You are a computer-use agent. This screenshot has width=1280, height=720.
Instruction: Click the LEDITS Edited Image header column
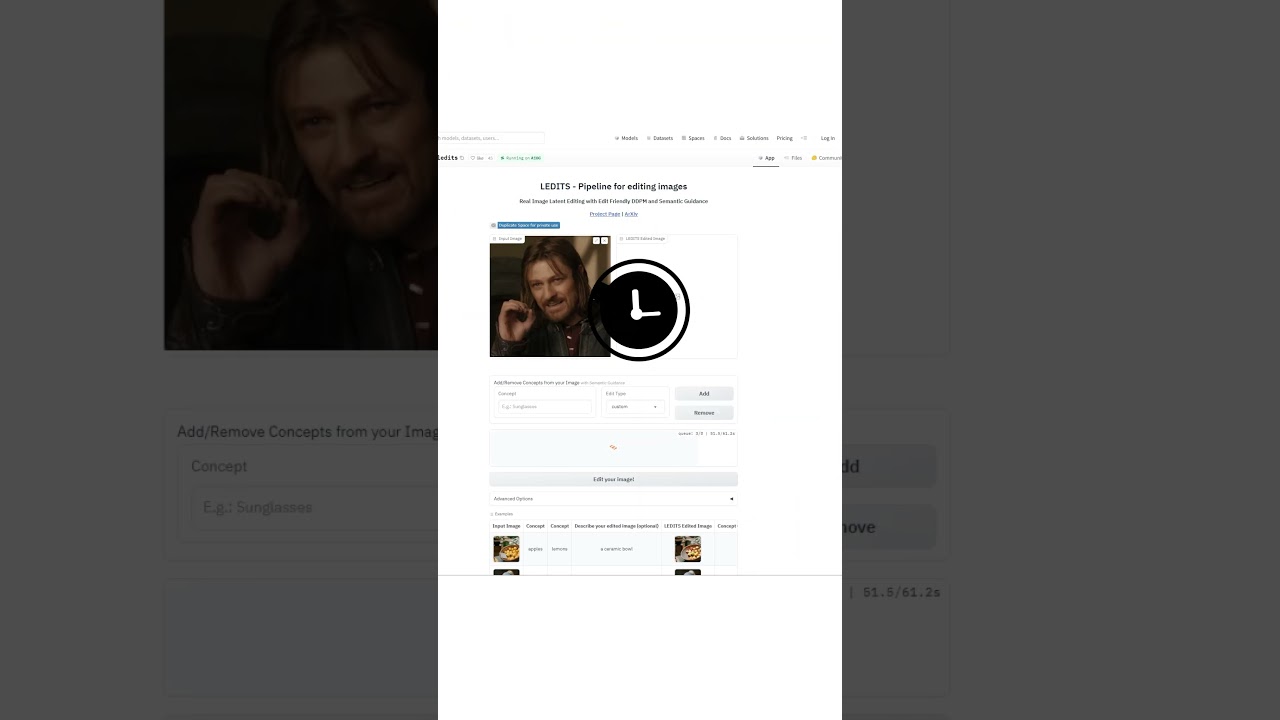coord(688,526)
